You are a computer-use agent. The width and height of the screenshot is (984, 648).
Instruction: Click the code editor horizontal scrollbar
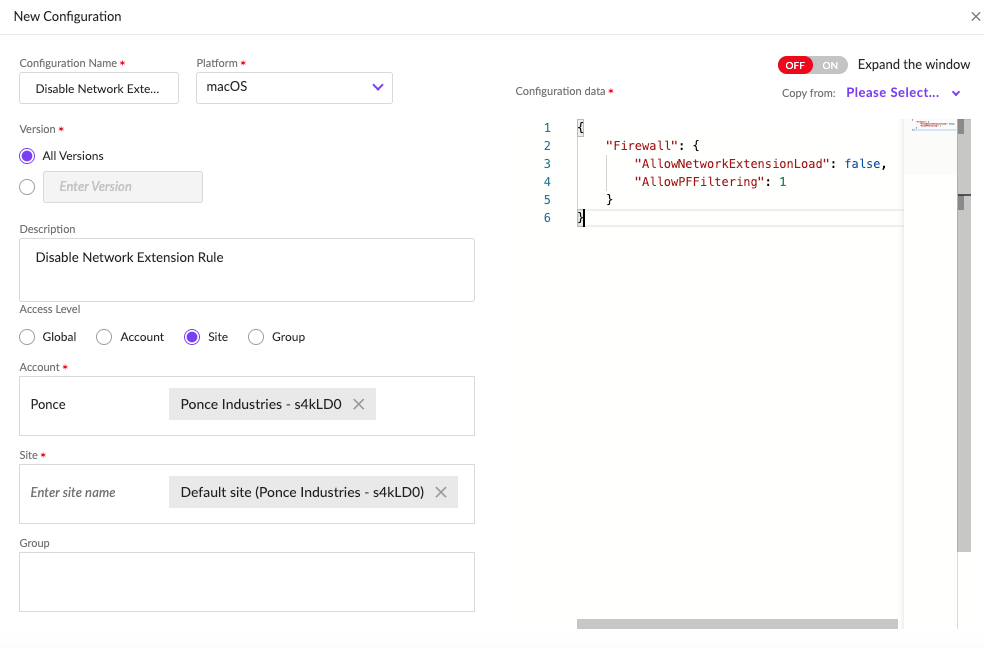(737, 624)
